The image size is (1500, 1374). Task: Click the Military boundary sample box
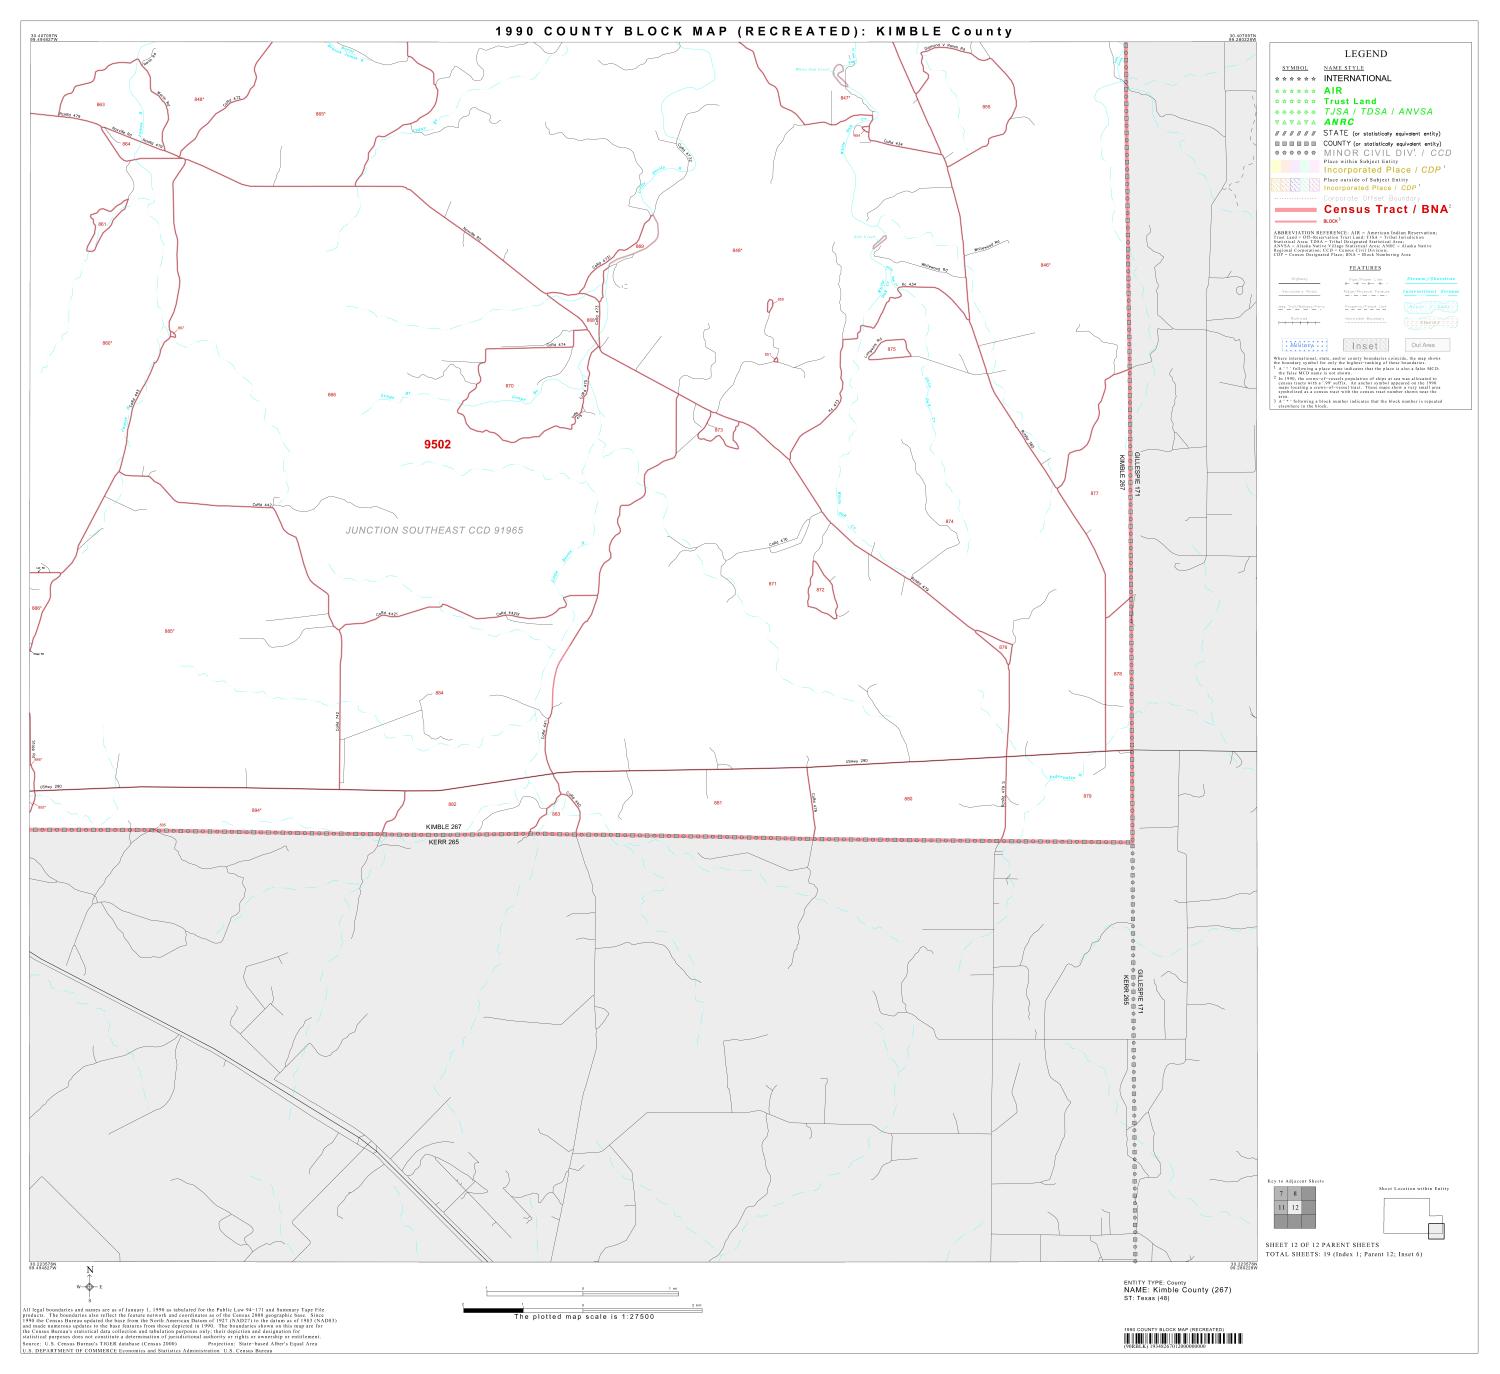tap(1303, 344)
